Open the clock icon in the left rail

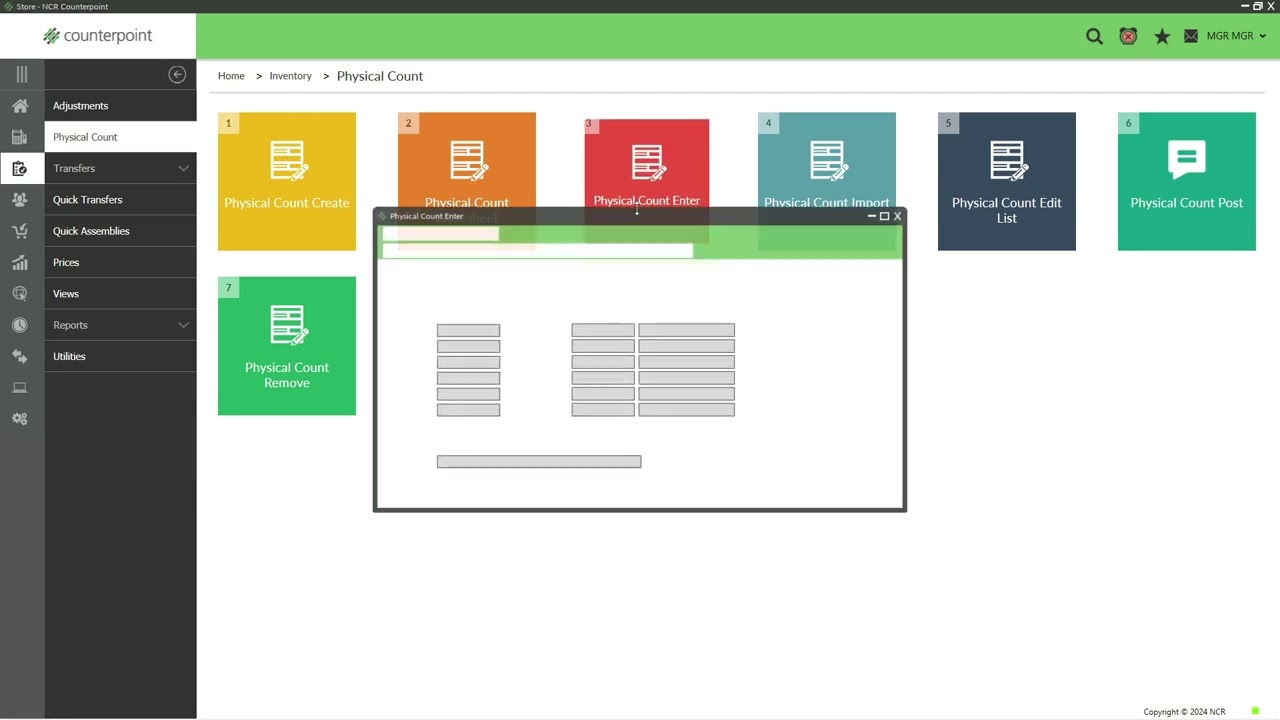pyautogui.click(x=20, y=325)
